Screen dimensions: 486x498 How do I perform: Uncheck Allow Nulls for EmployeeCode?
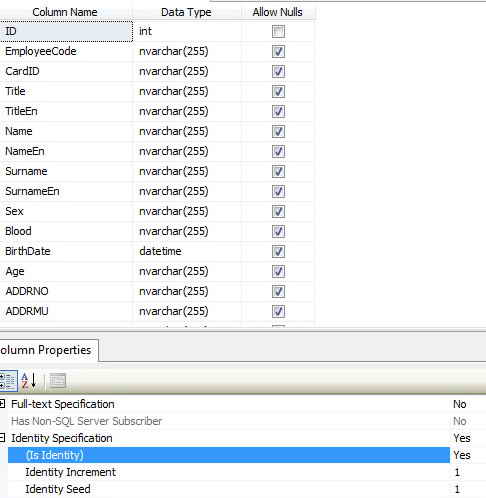pos(278,52)
